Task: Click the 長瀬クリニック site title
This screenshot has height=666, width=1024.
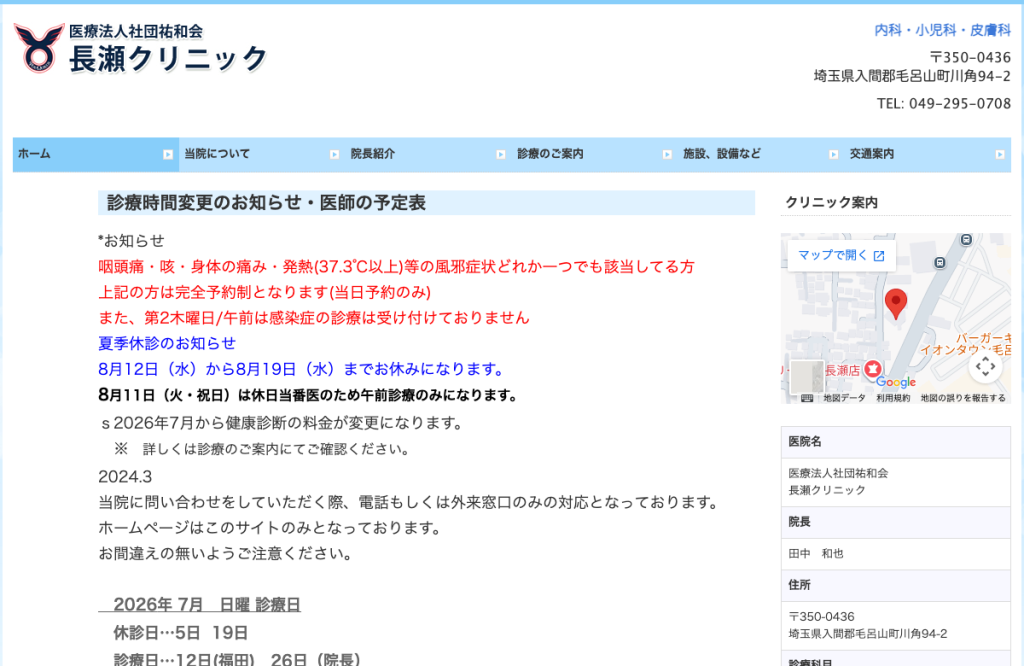Action: 168,59
